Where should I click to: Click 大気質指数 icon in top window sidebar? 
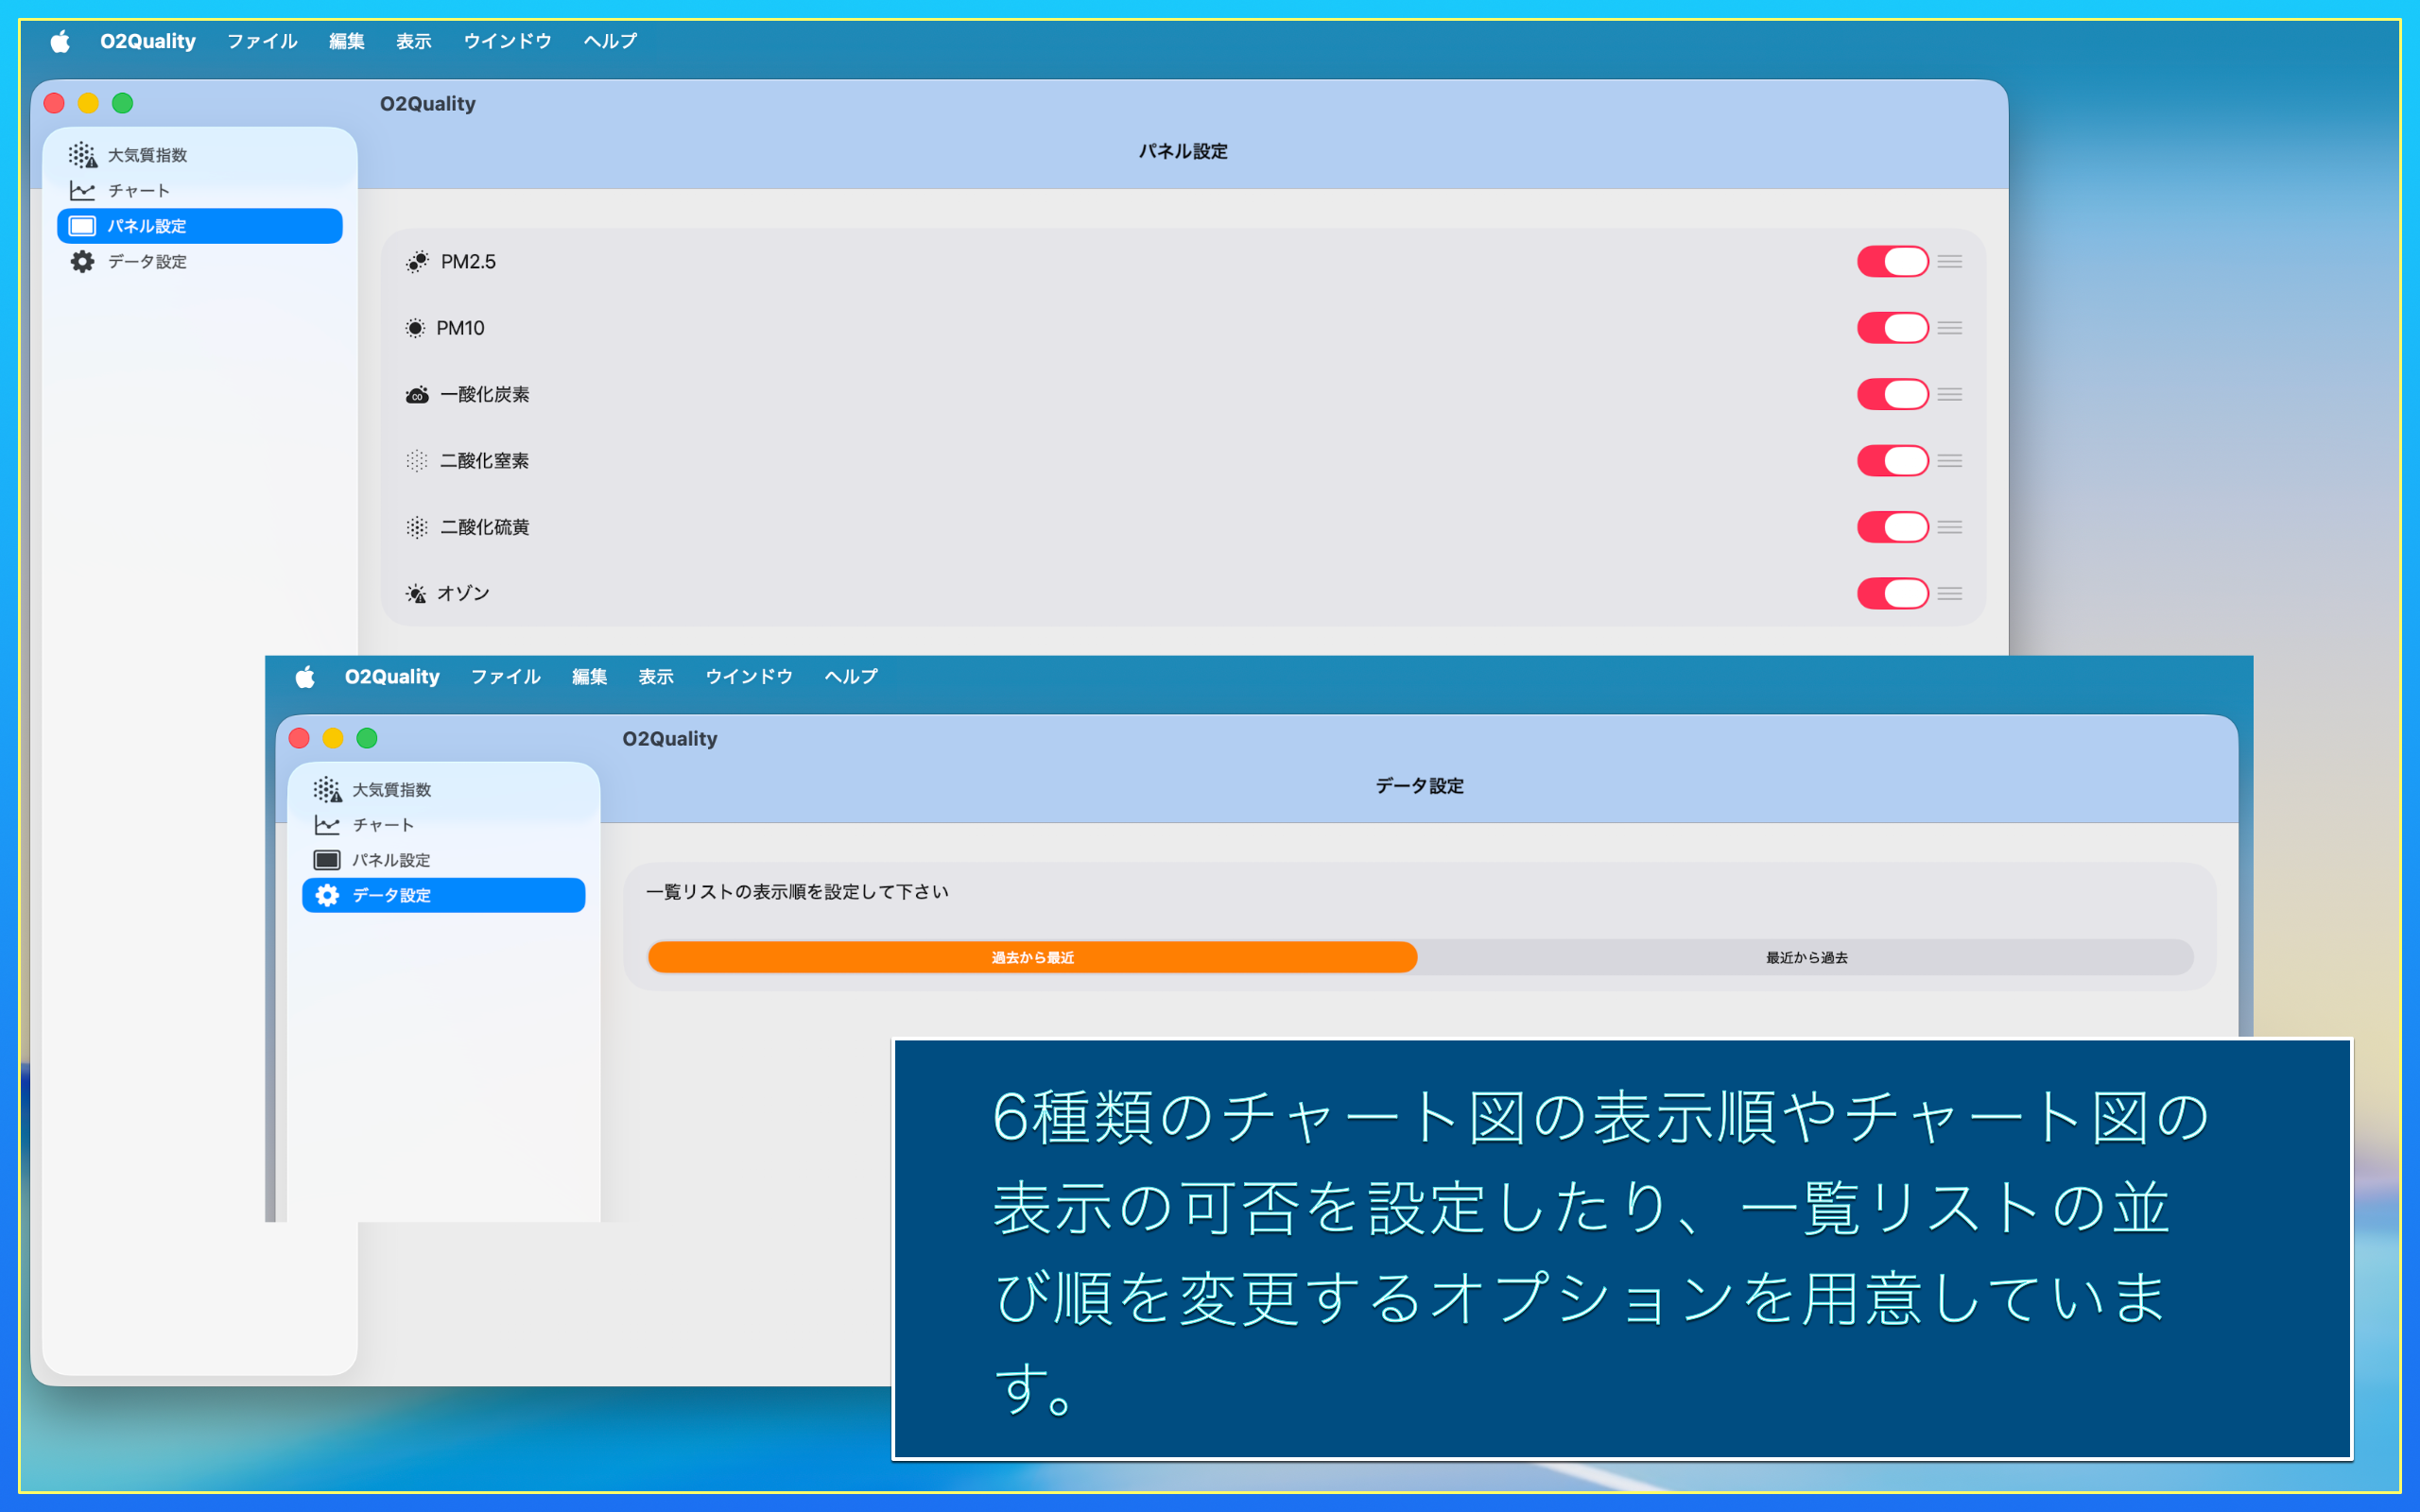coord(82,155)
